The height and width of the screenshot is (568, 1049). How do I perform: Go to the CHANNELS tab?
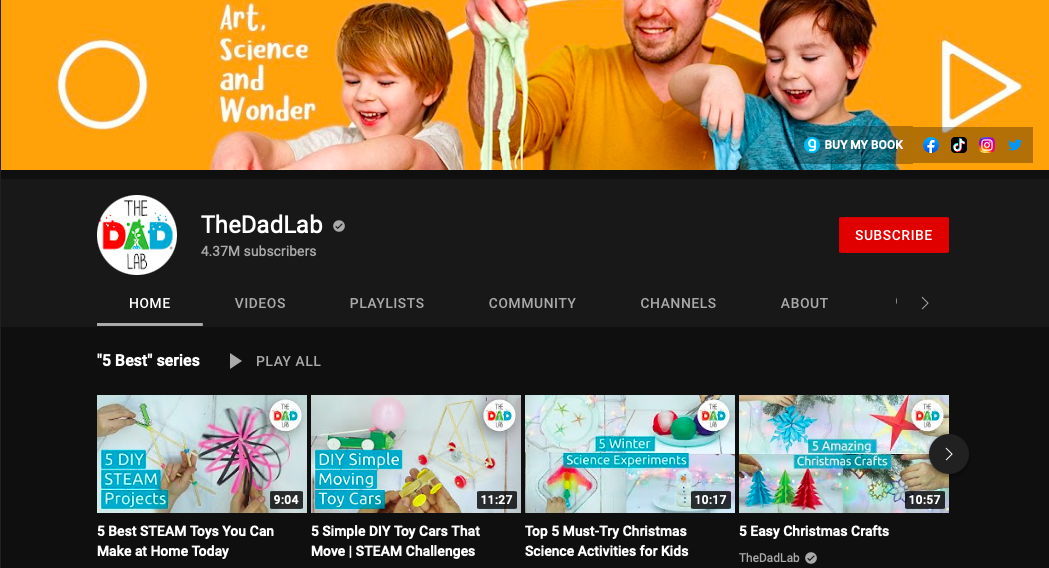point(678,303)
